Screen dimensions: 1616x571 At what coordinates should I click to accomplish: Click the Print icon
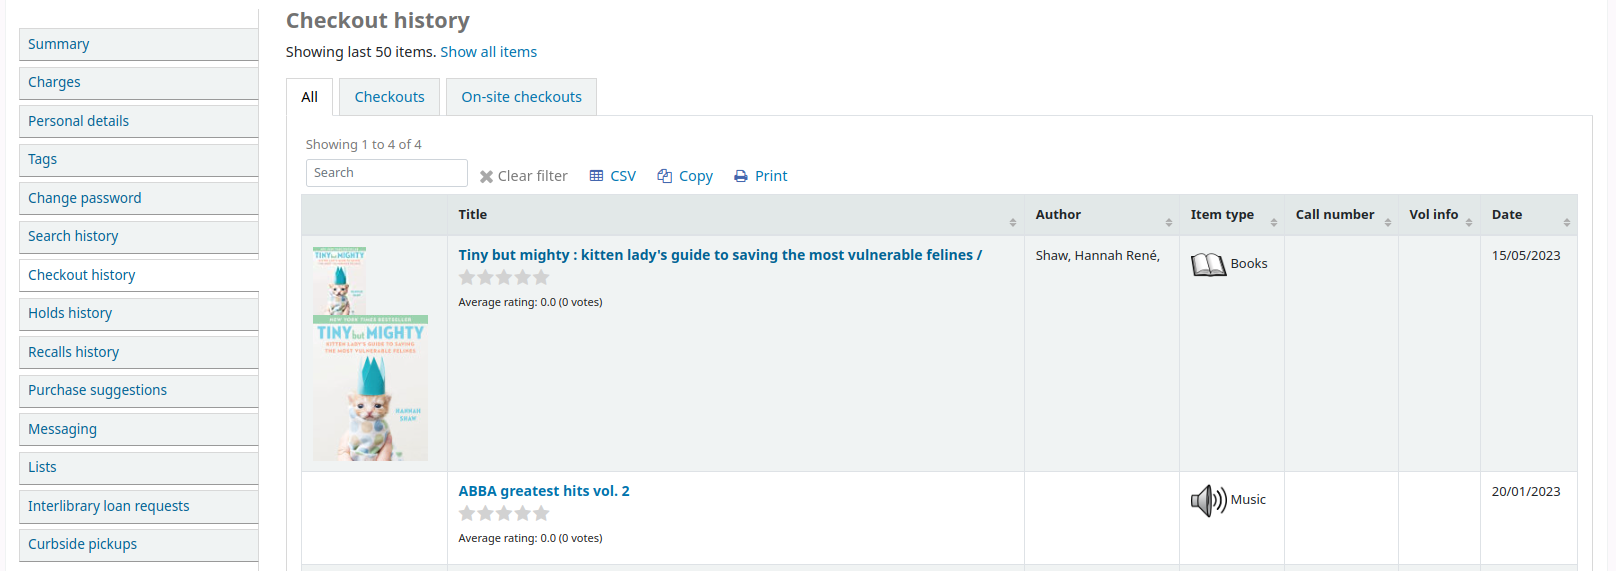pos(740,176)
